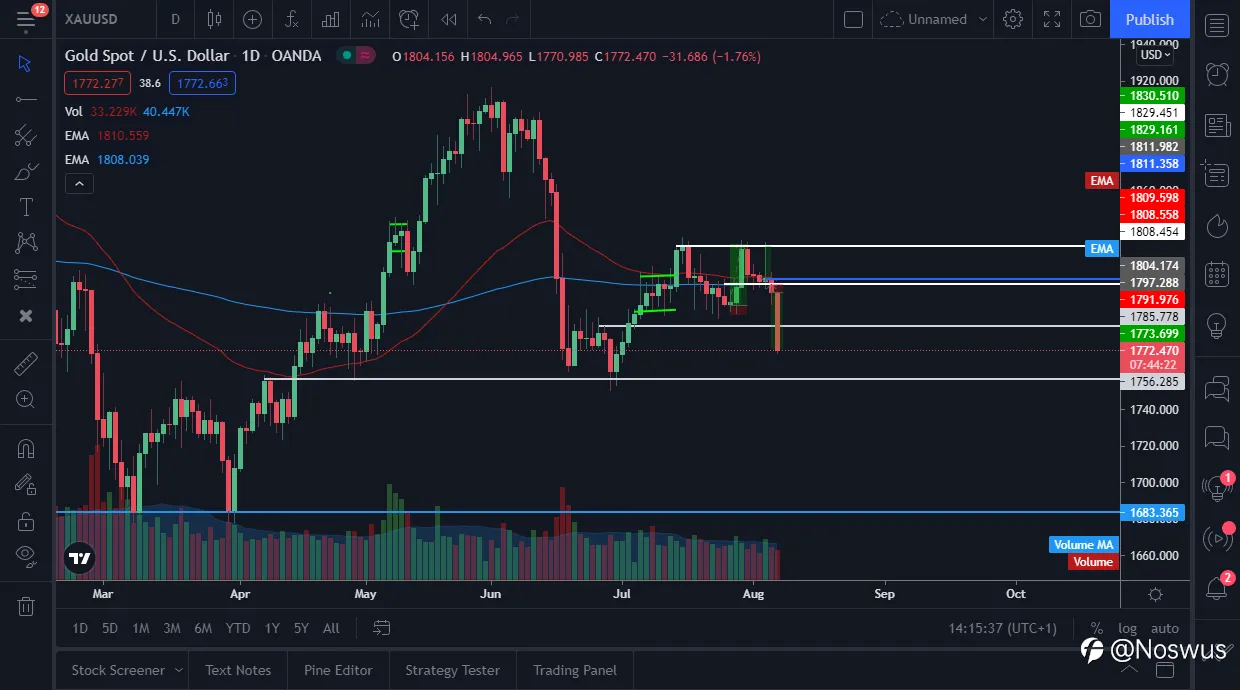Open the Pine Editor tab
The width and height of the screenshot is (1240, 690).
338,670
